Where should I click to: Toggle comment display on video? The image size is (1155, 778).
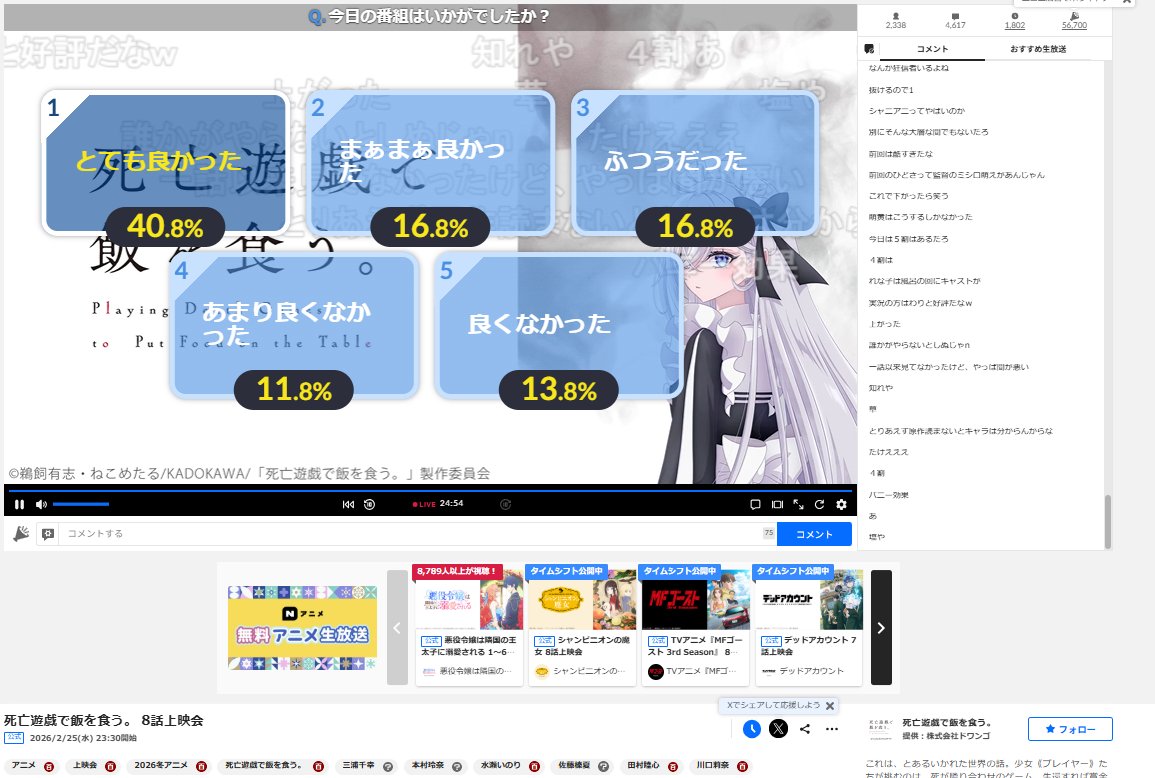755,505
